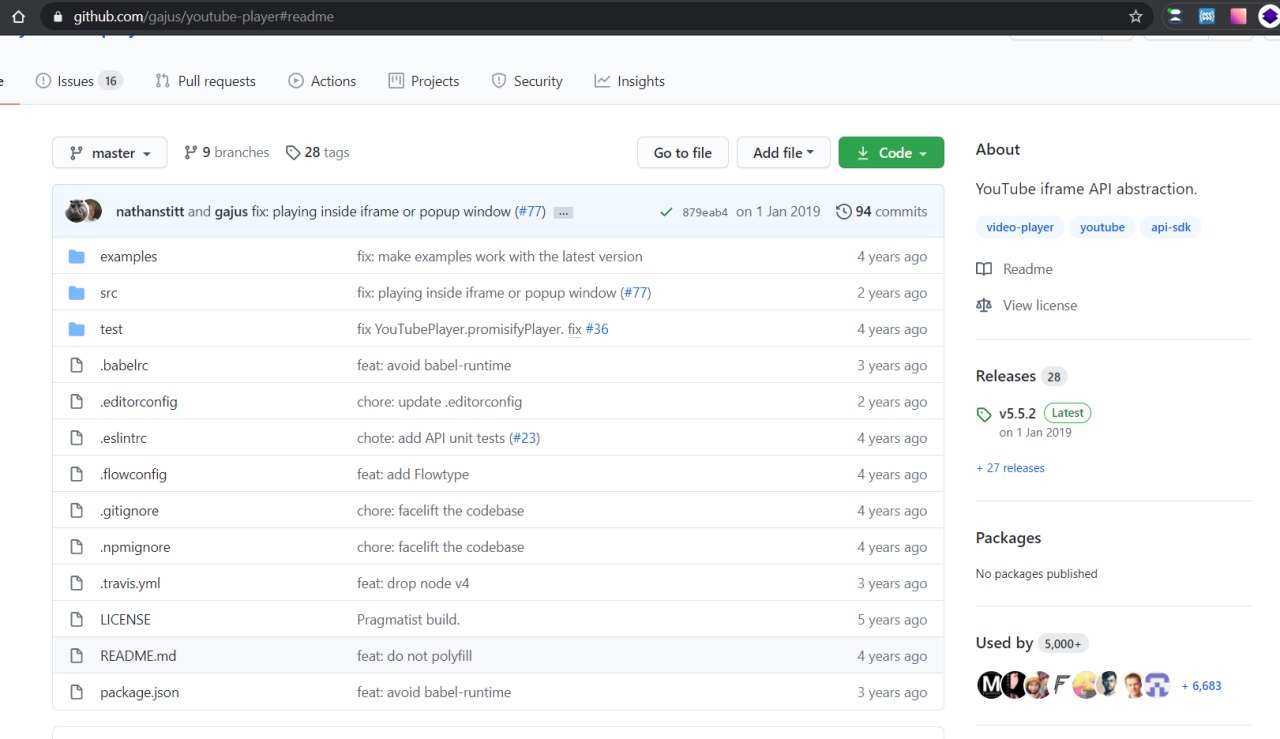Click the nathanstitt author name
1280x739 pixels.
click(x=150, y=212)
